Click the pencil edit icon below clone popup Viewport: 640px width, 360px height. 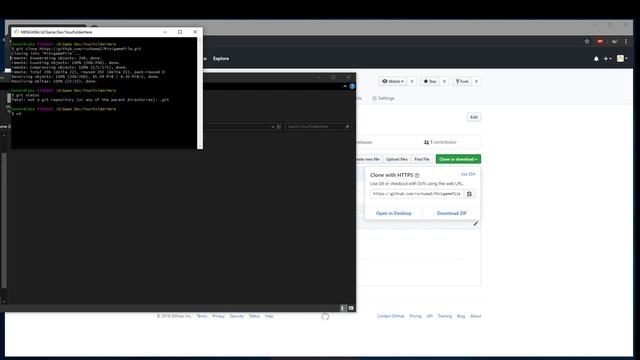coord(476,223)
